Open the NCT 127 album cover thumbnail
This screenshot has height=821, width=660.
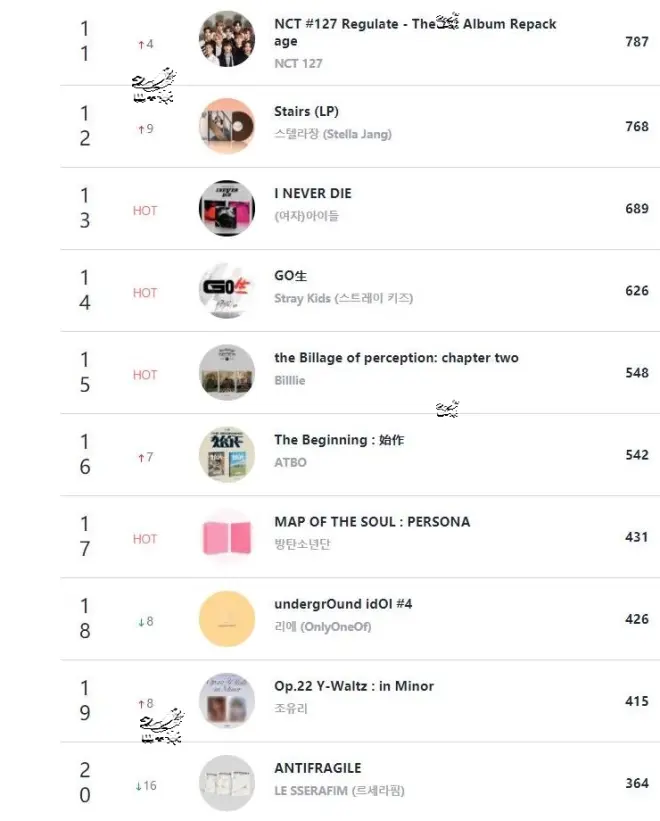pyautogui.click(x=227, y=40)
